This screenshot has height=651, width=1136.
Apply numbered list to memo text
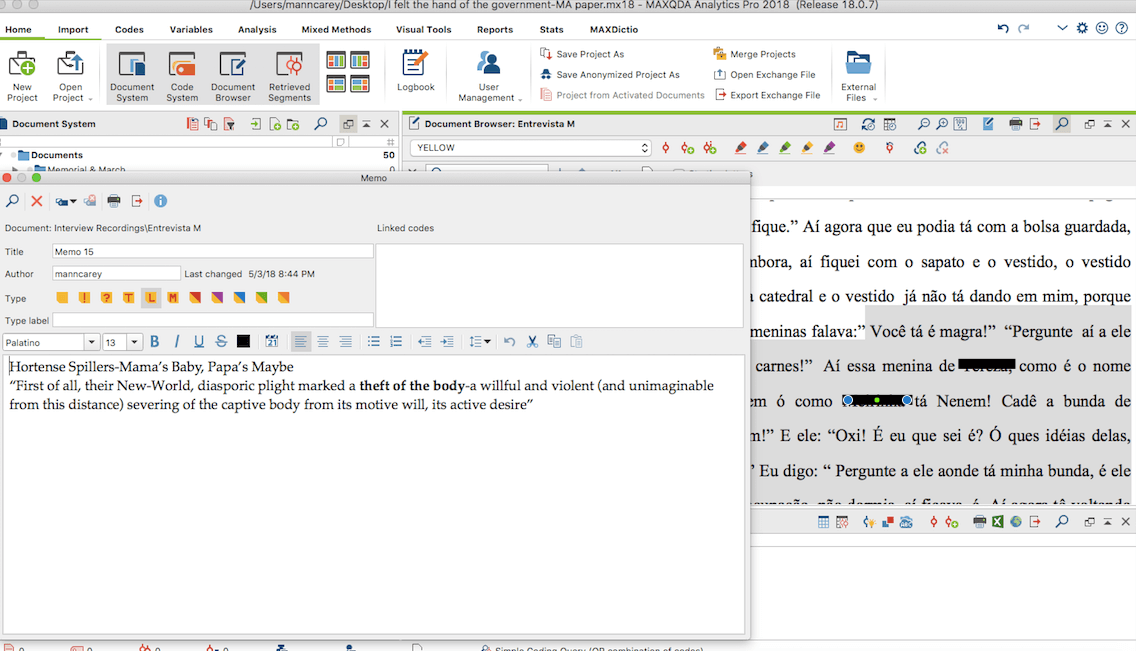point(396,341)
